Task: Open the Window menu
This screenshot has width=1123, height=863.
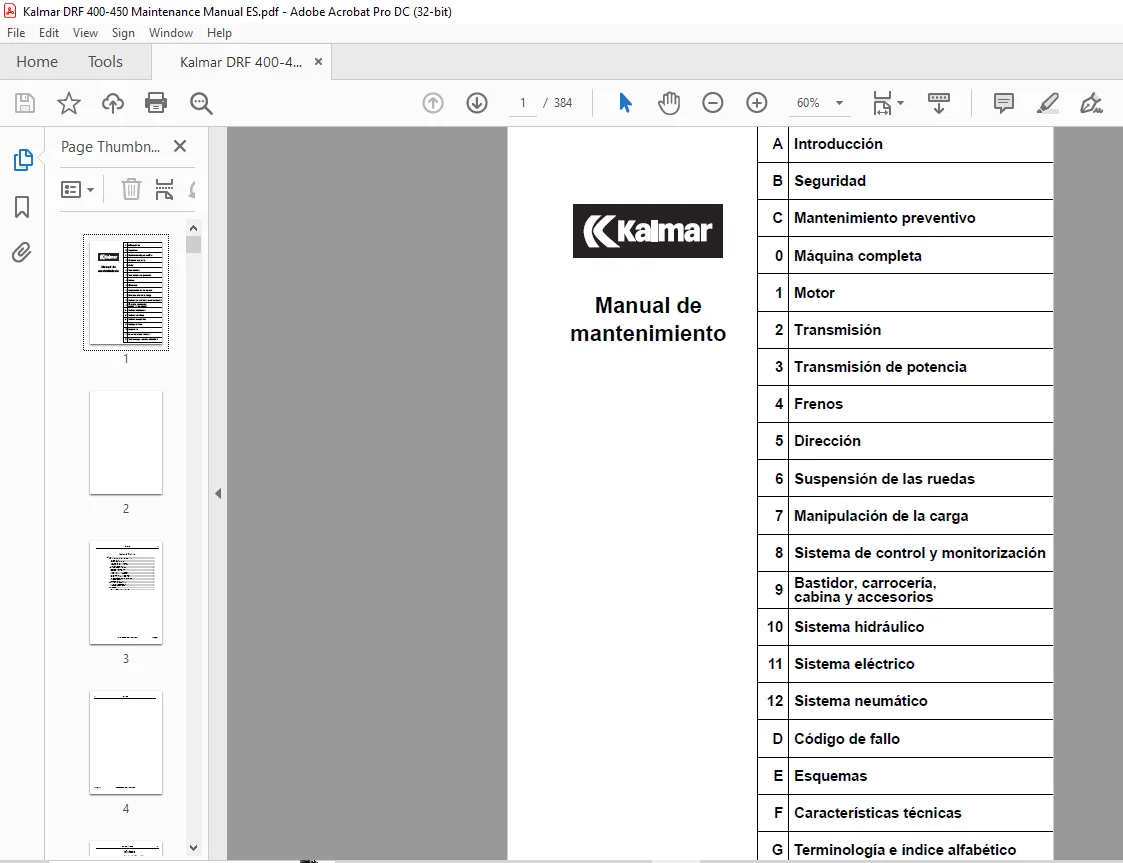Action: [170, 33]
